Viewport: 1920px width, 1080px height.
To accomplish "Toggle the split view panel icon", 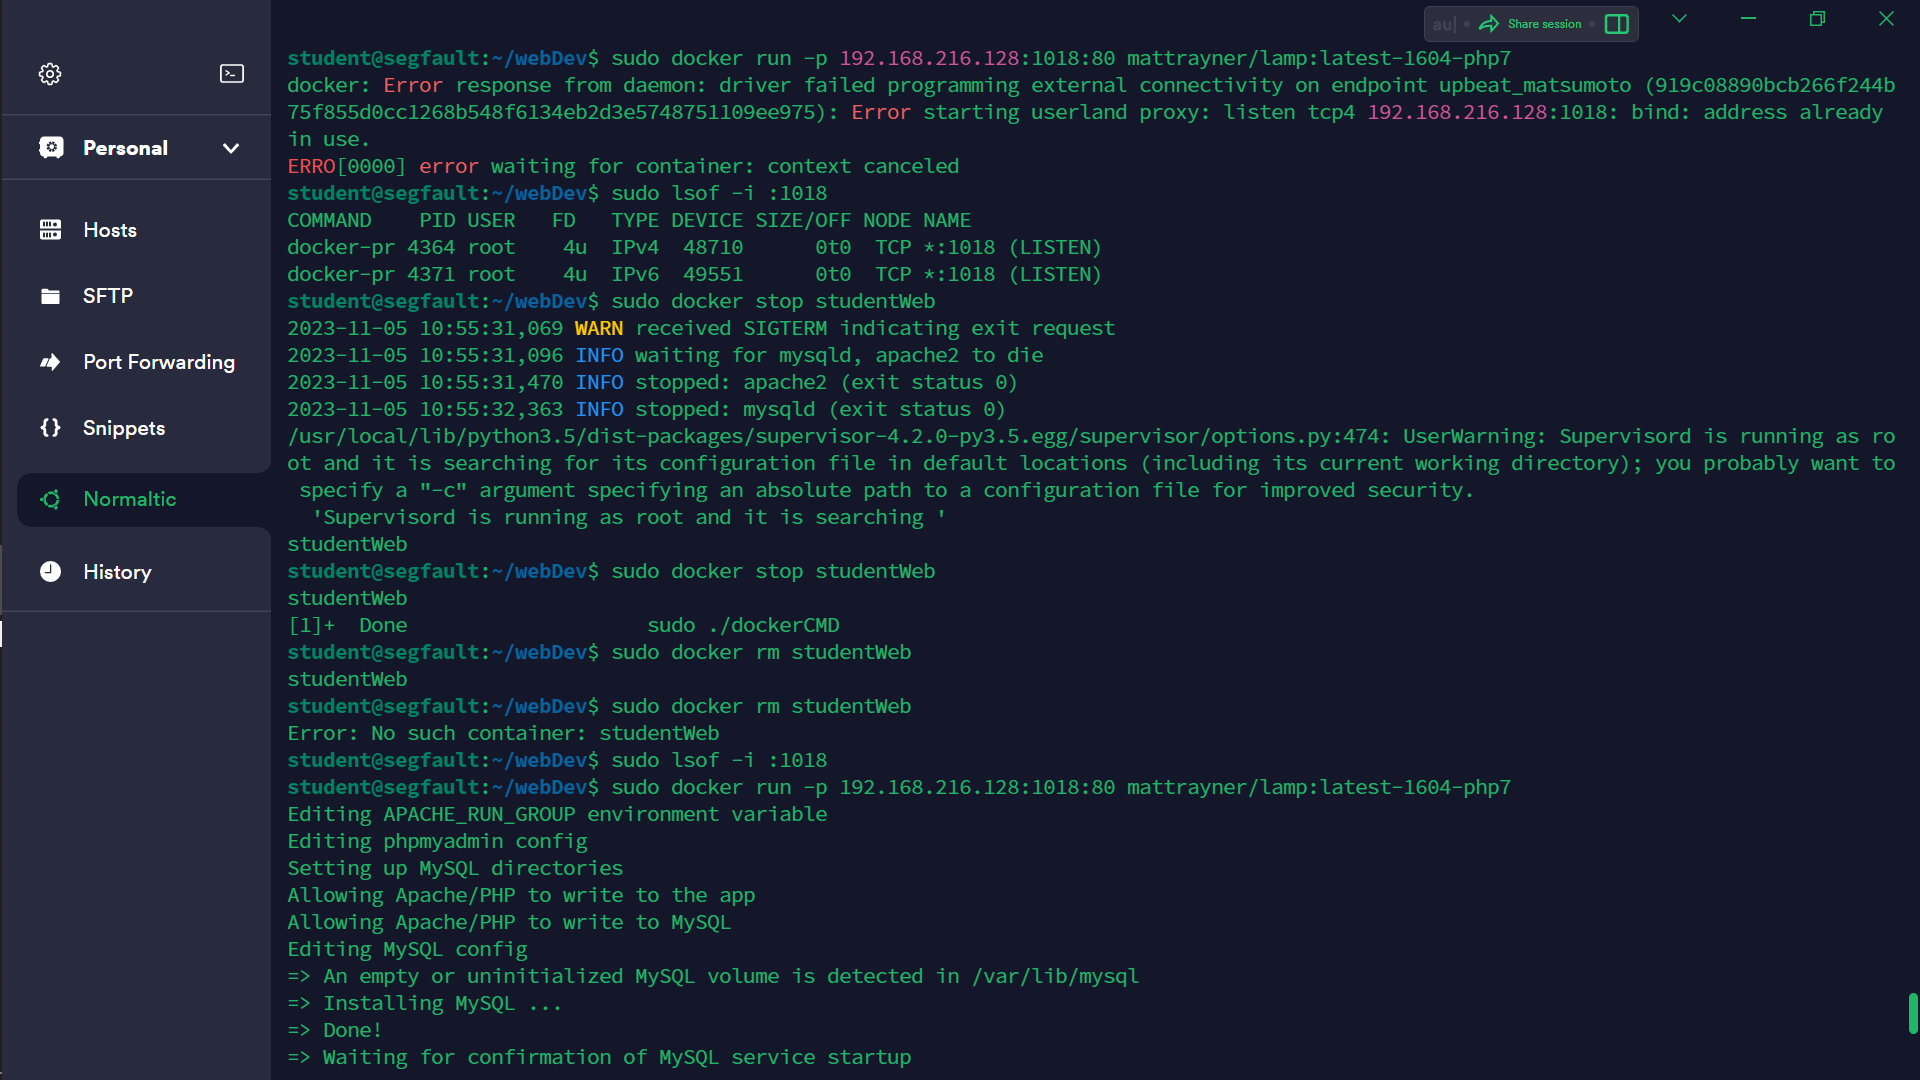I will (1617, 24).
